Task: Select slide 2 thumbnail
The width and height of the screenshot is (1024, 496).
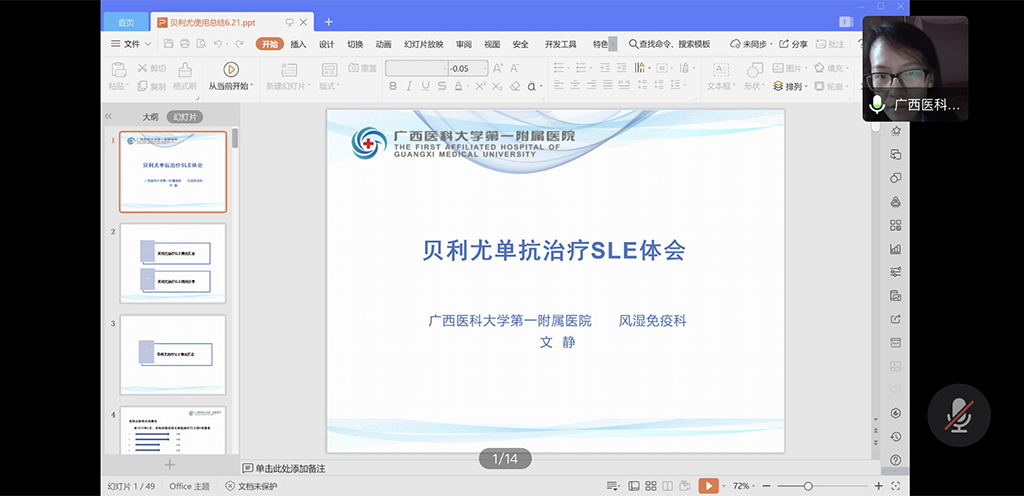Action: (x=173, y=264)
